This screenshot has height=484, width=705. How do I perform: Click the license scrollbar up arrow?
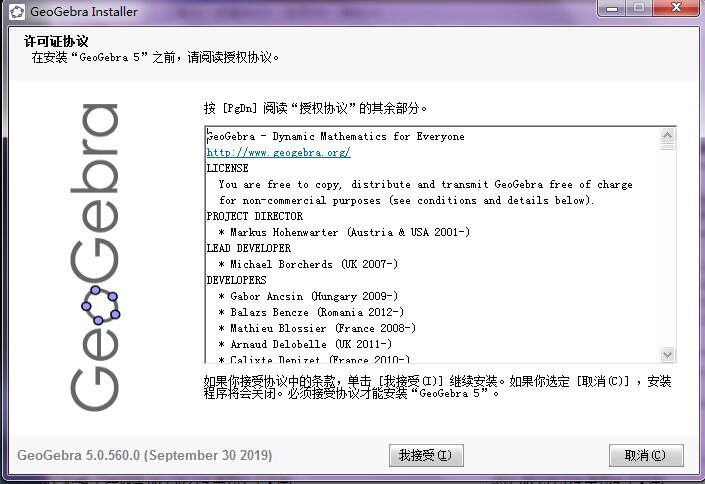point(667,135)
